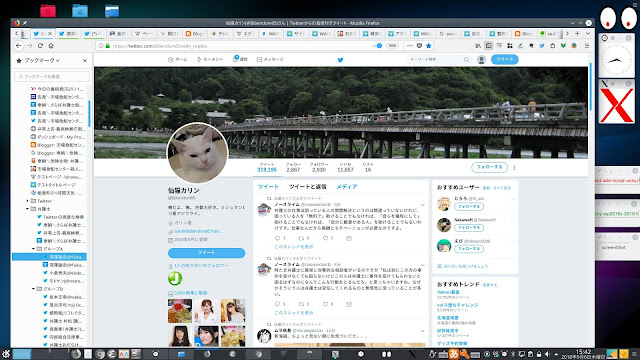Open メッセージ in Twitter navigation
640x360 pixels.
tap(270, 60)
